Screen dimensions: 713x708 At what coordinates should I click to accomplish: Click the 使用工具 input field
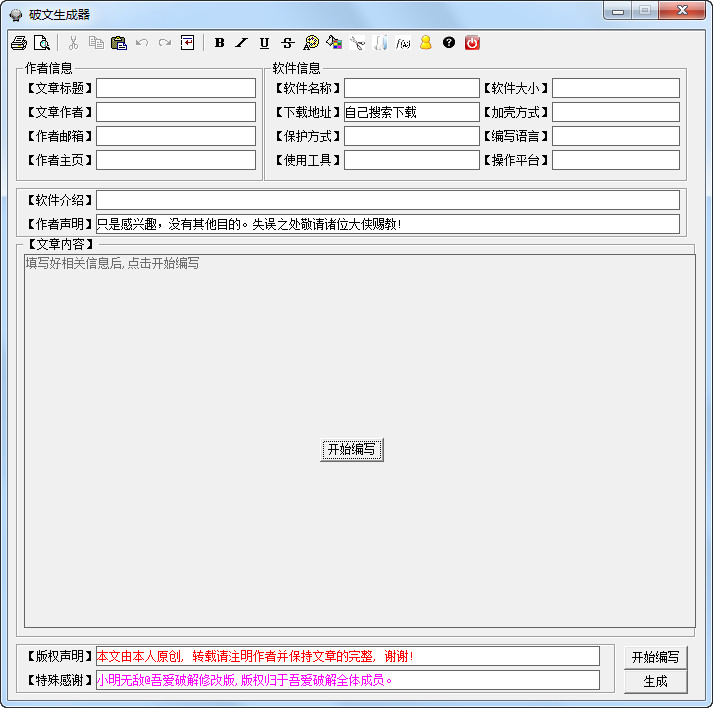(412, 161)
